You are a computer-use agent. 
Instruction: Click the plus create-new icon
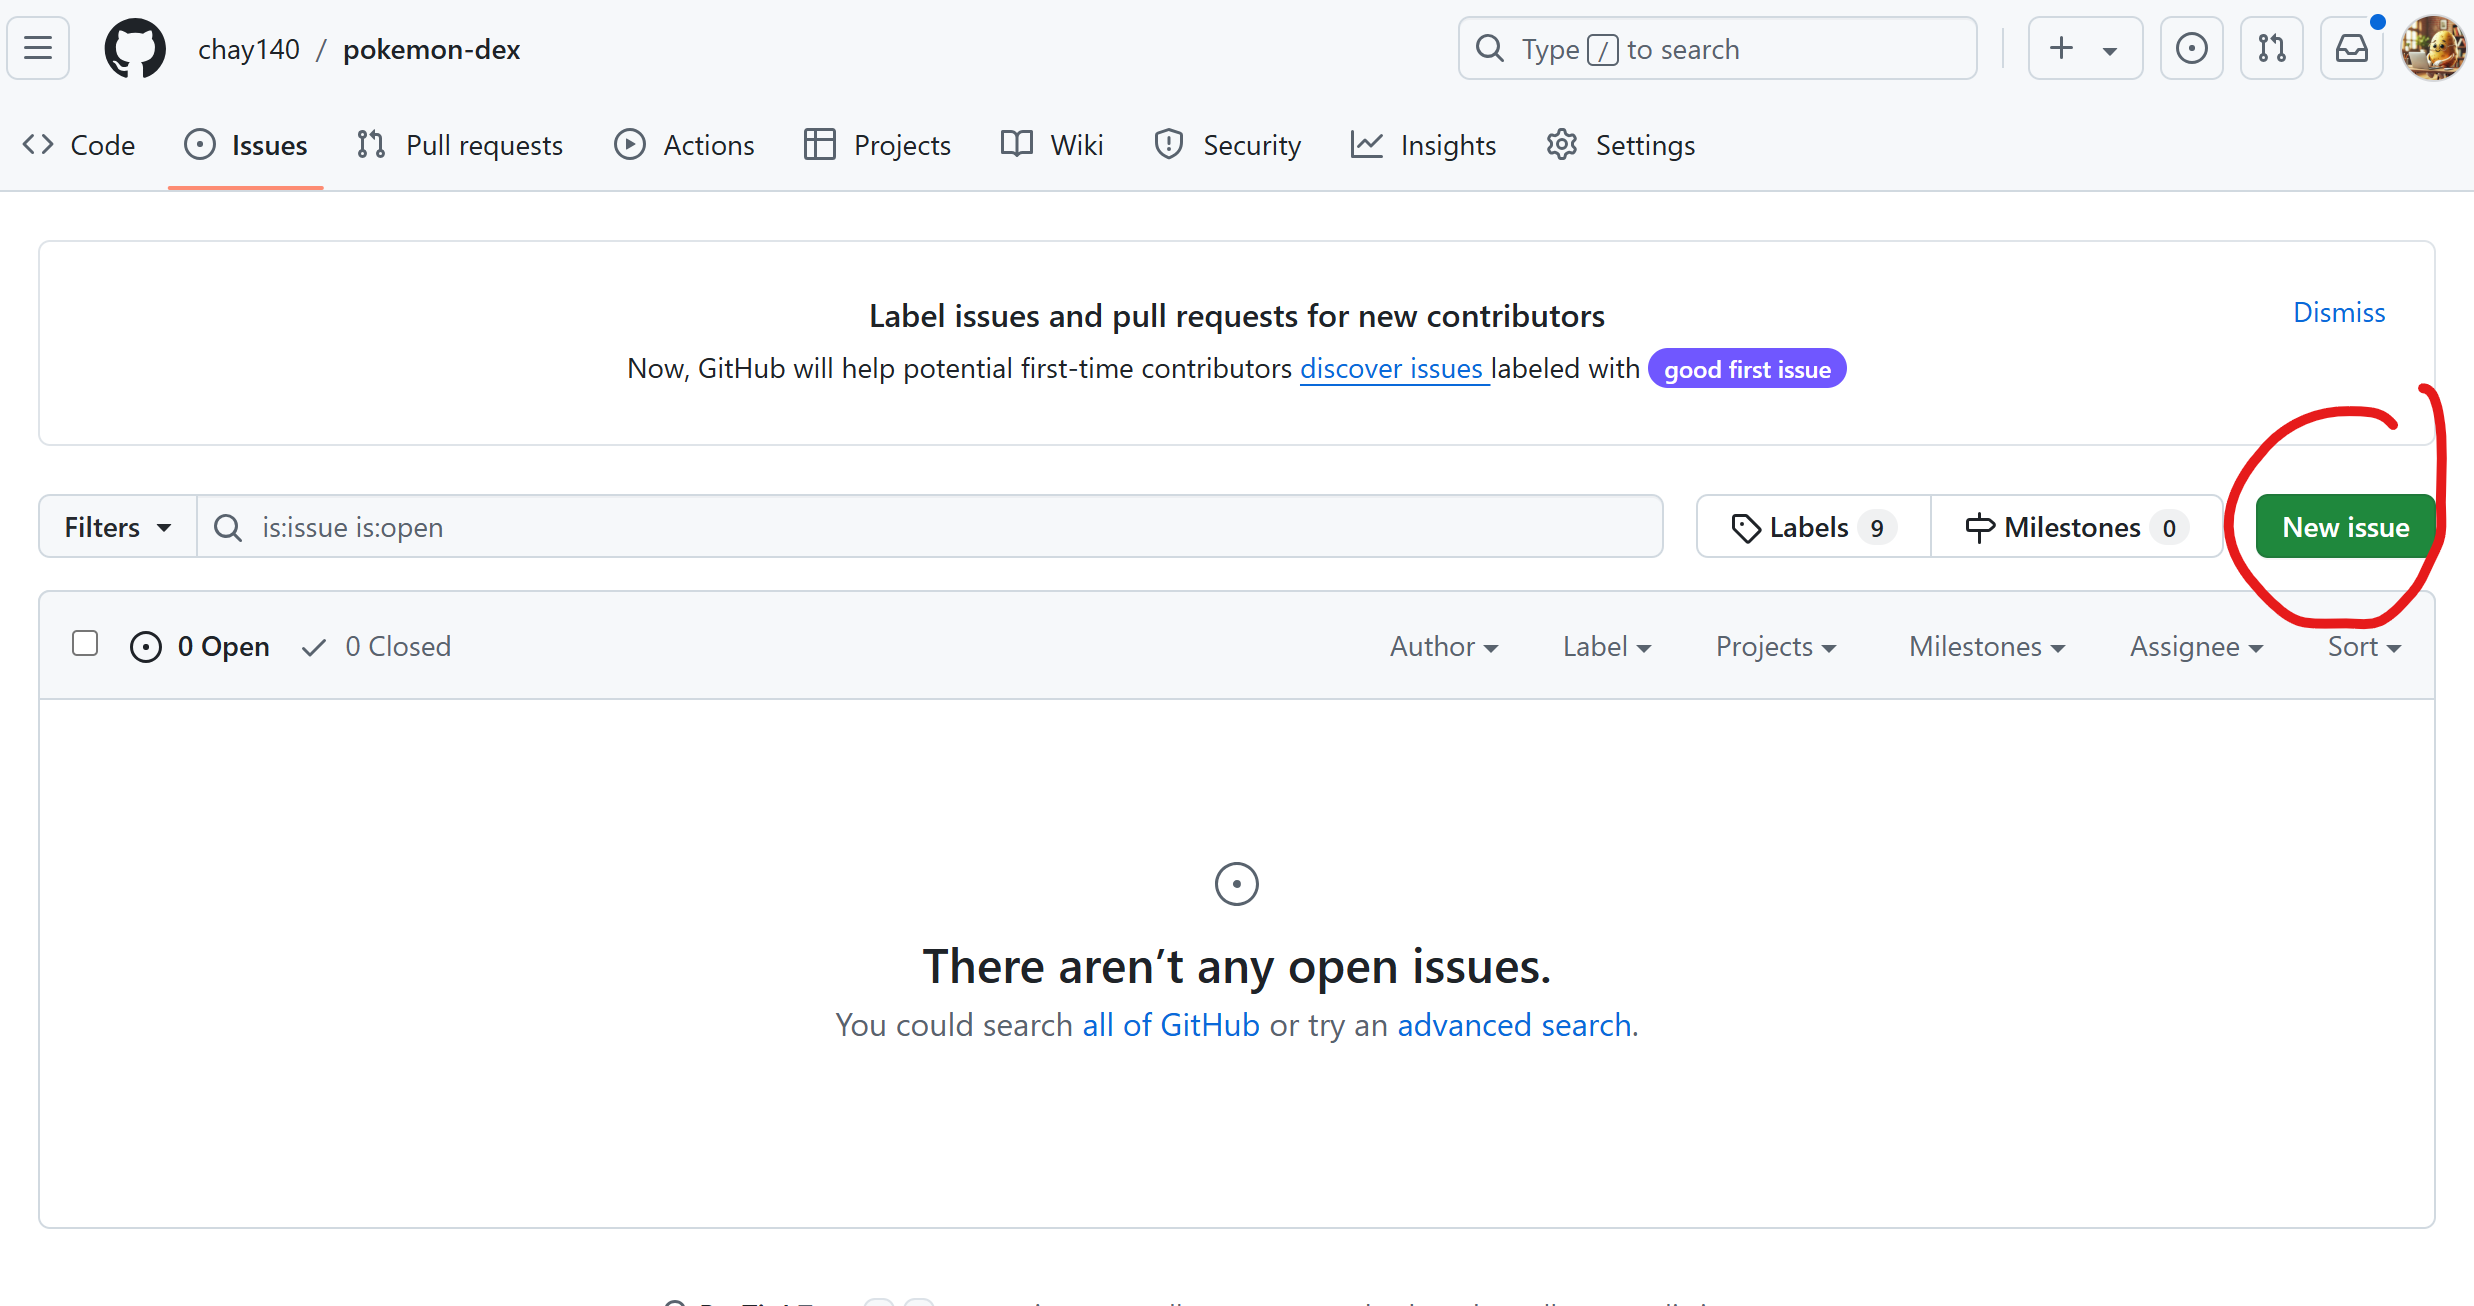click(2062, 48)
